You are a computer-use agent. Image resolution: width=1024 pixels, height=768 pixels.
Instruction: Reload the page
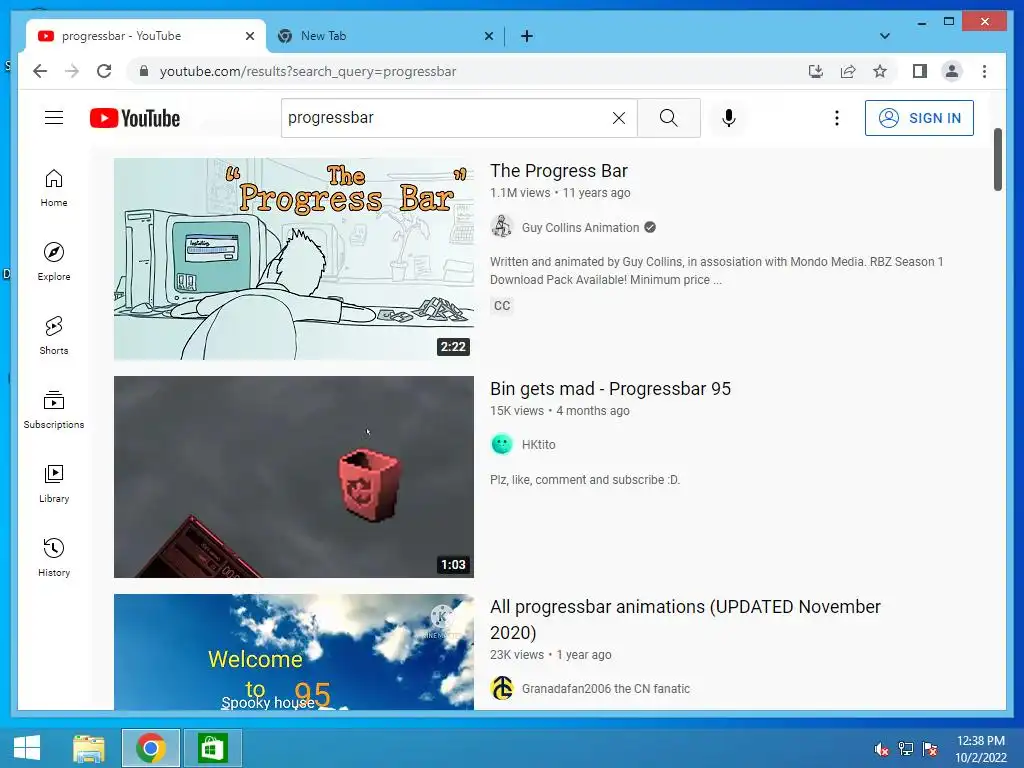pos(104,71)
